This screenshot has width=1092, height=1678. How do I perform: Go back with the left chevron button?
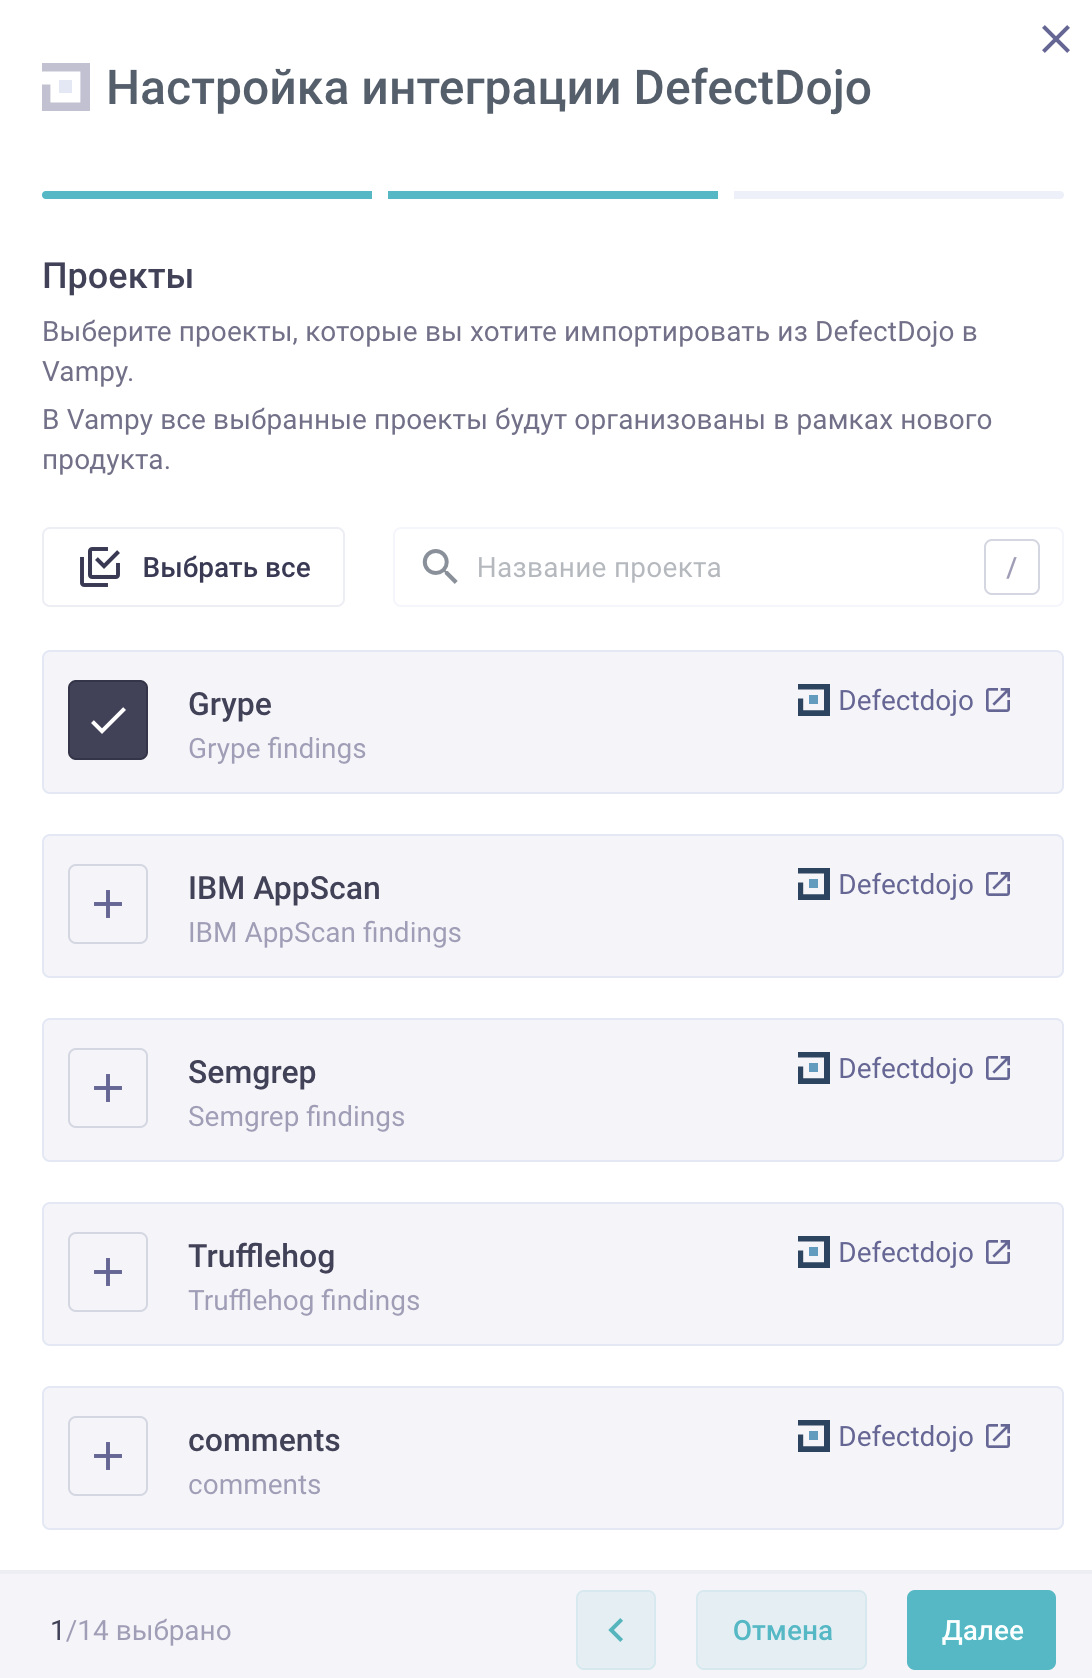(616, 1630)
